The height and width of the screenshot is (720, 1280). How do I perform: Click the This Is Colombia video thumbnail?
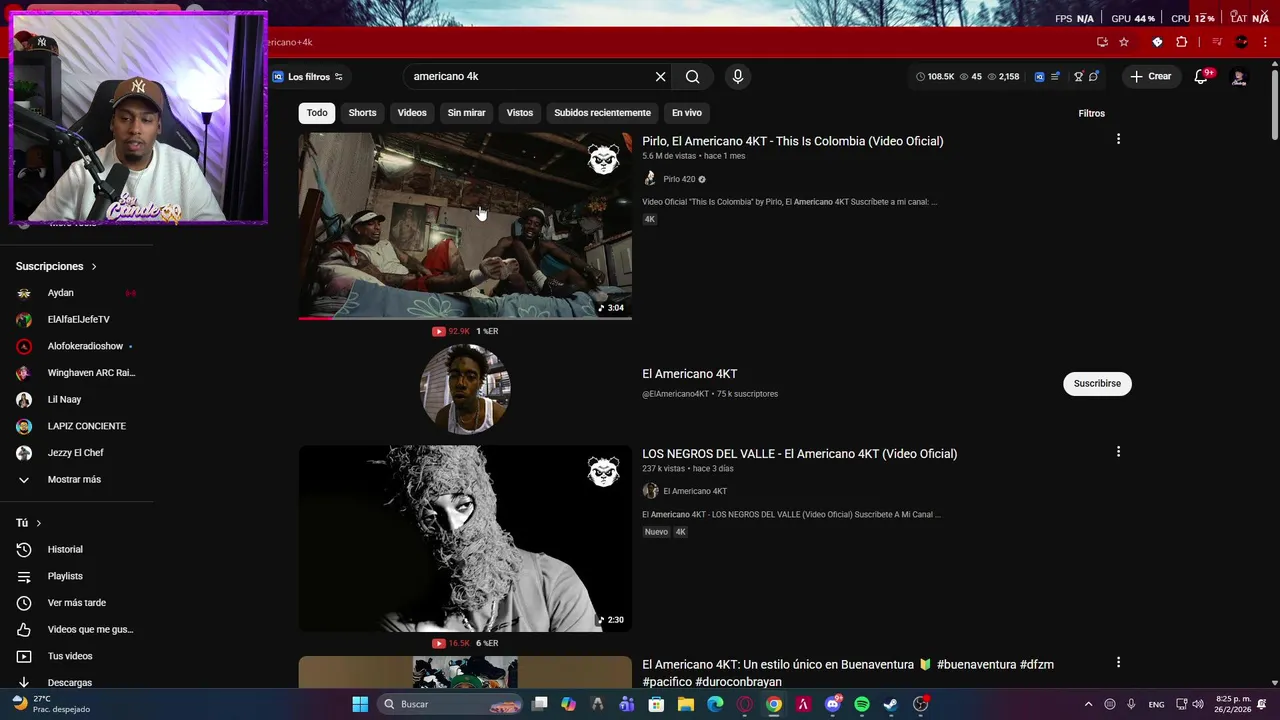(465, 225)
